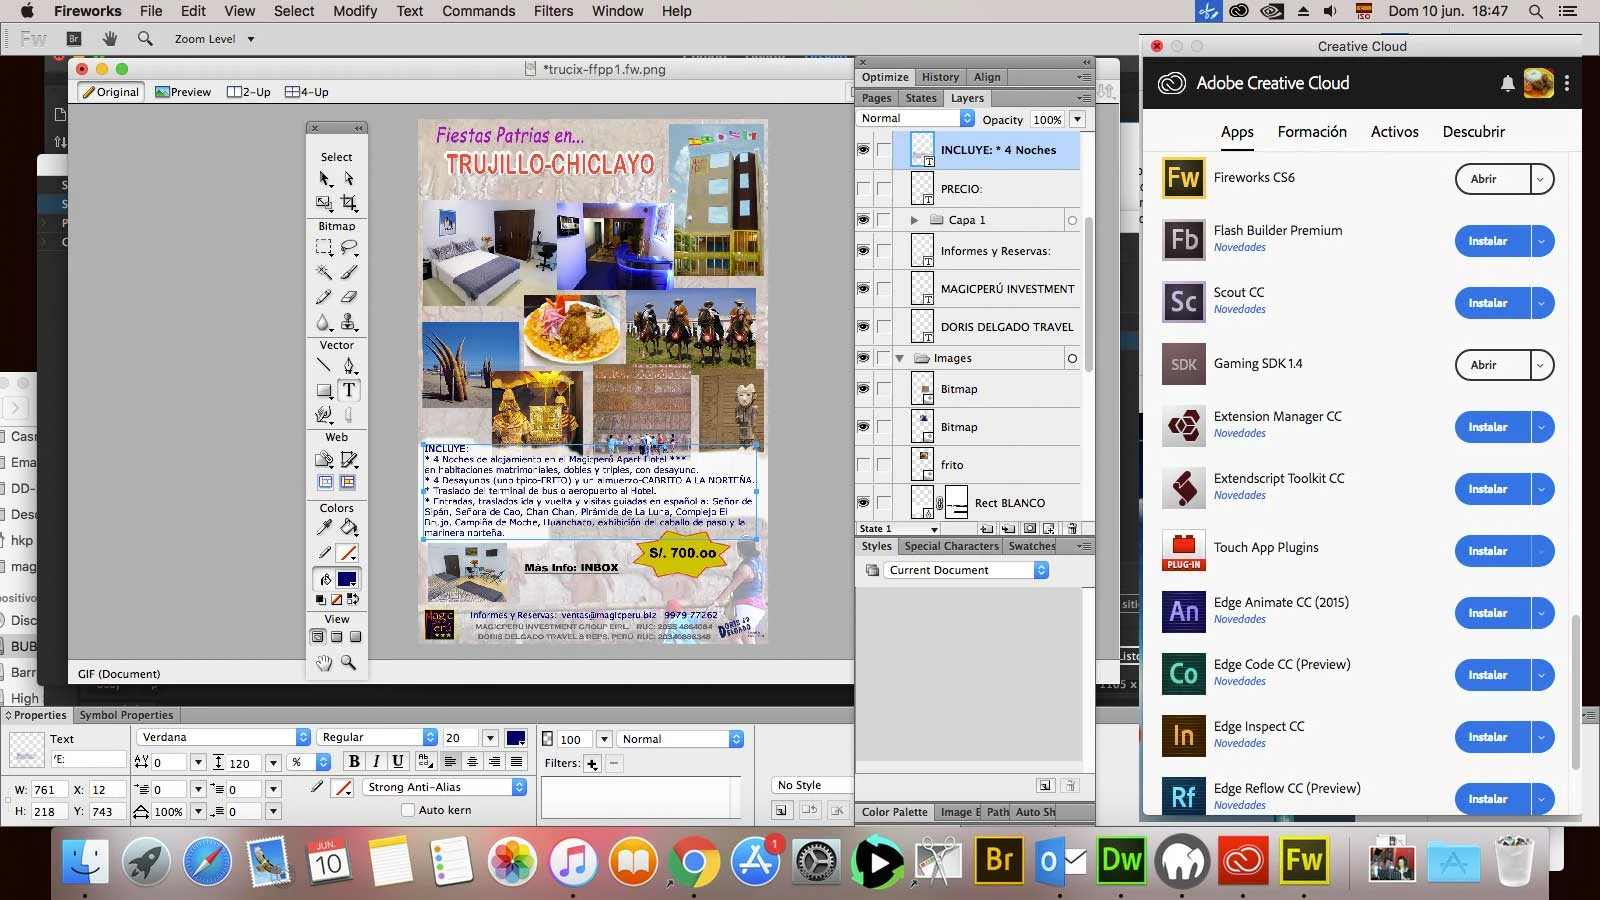
Task: Open the Regular font style dropdown
Action: click(378, 737)
